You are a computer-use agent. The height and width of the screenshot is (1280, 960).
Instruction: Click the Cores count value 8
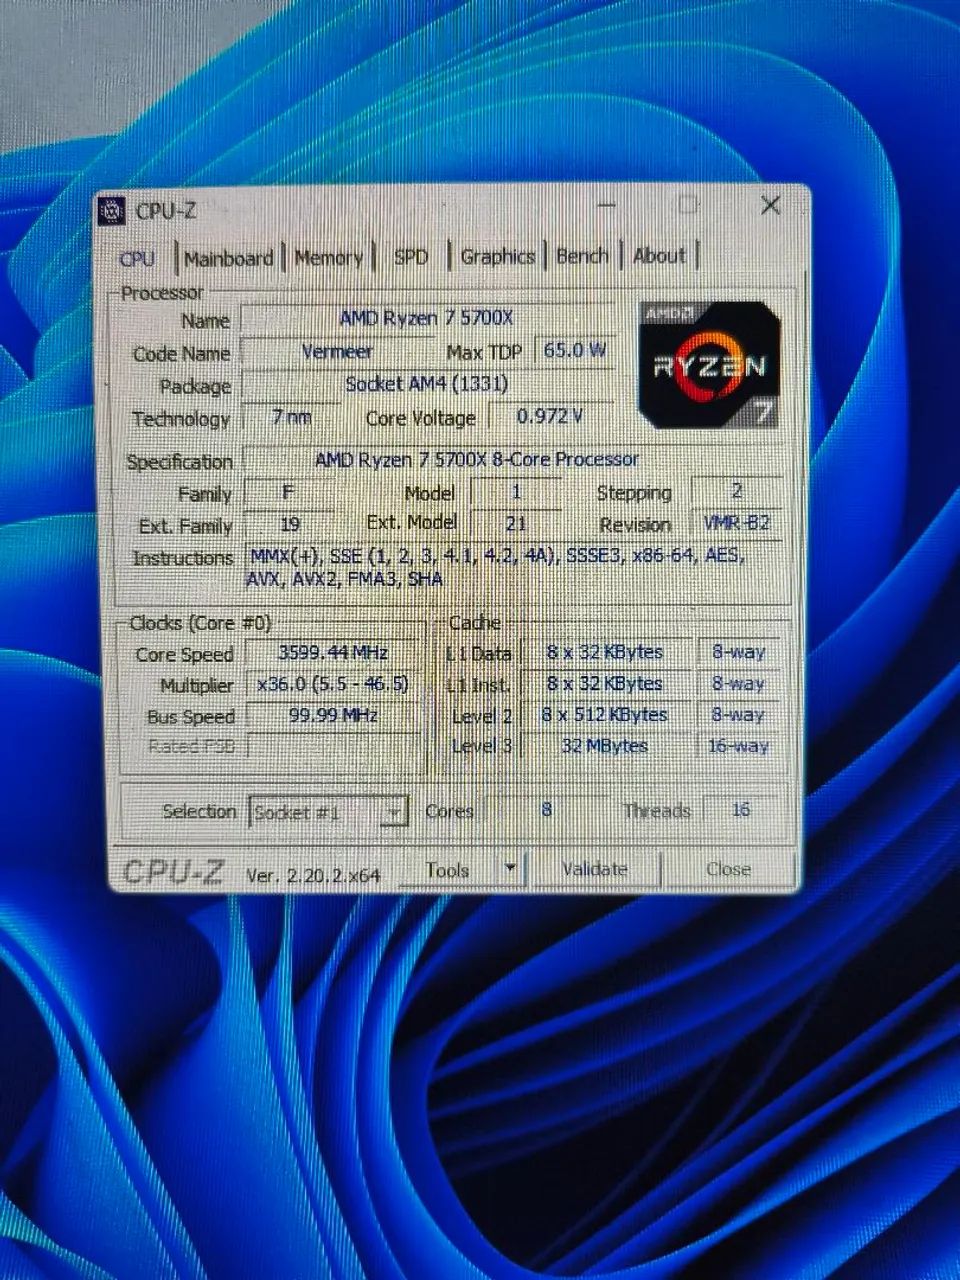546,809
